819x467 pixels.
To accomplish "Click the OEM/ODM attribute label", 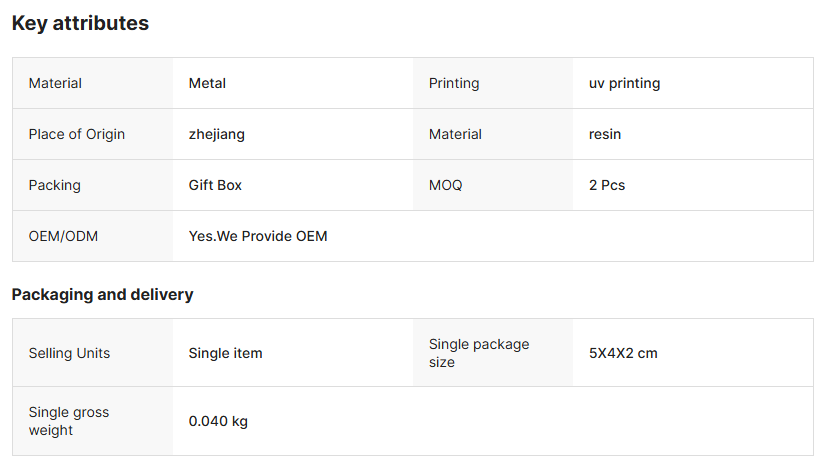I will 64,237.
